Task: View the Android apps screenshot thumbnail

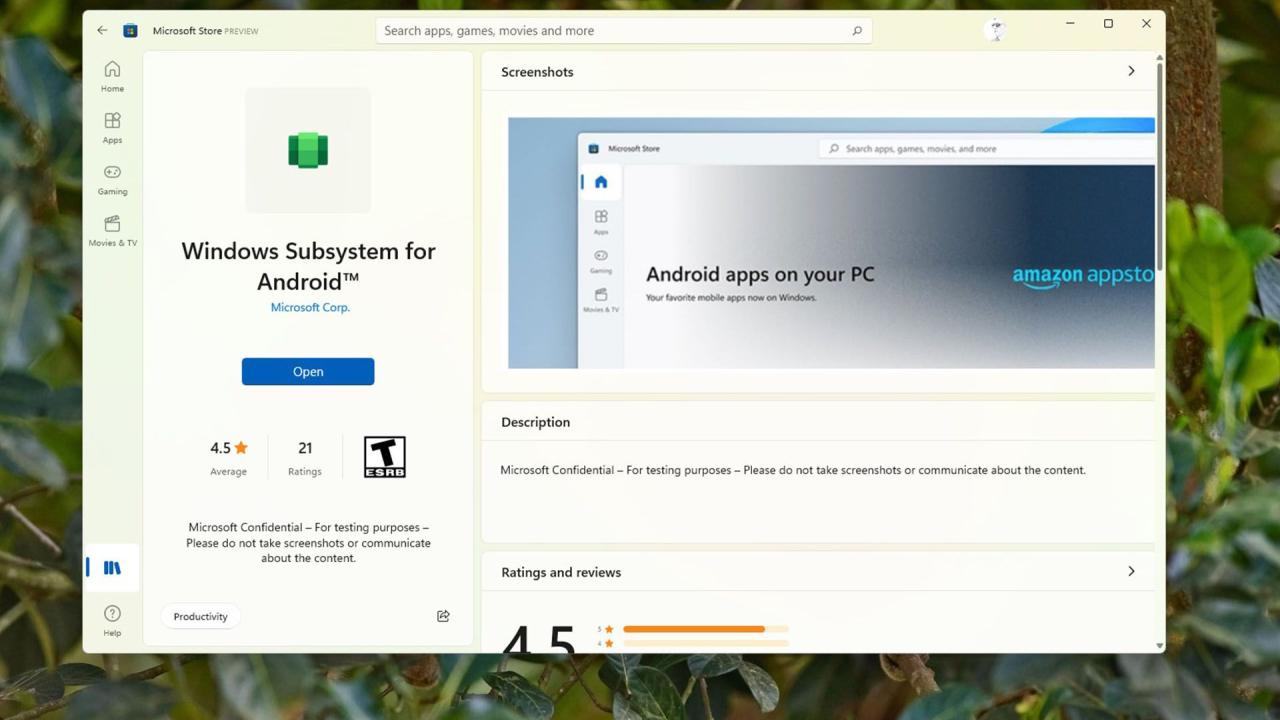Action: click(x=831, y=243)
